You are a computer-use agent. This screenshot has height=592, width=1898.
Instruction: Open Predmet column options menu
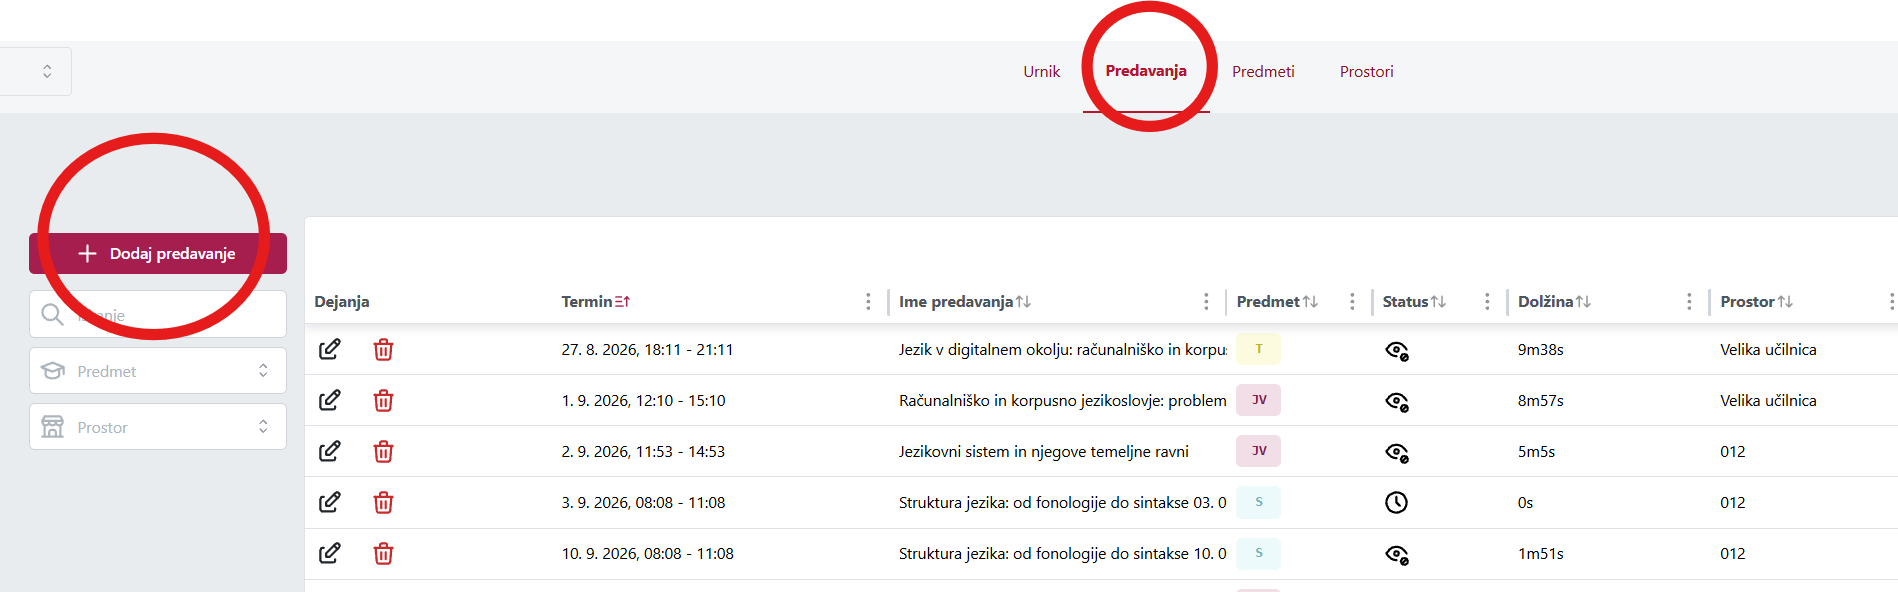coord(1352,301)
